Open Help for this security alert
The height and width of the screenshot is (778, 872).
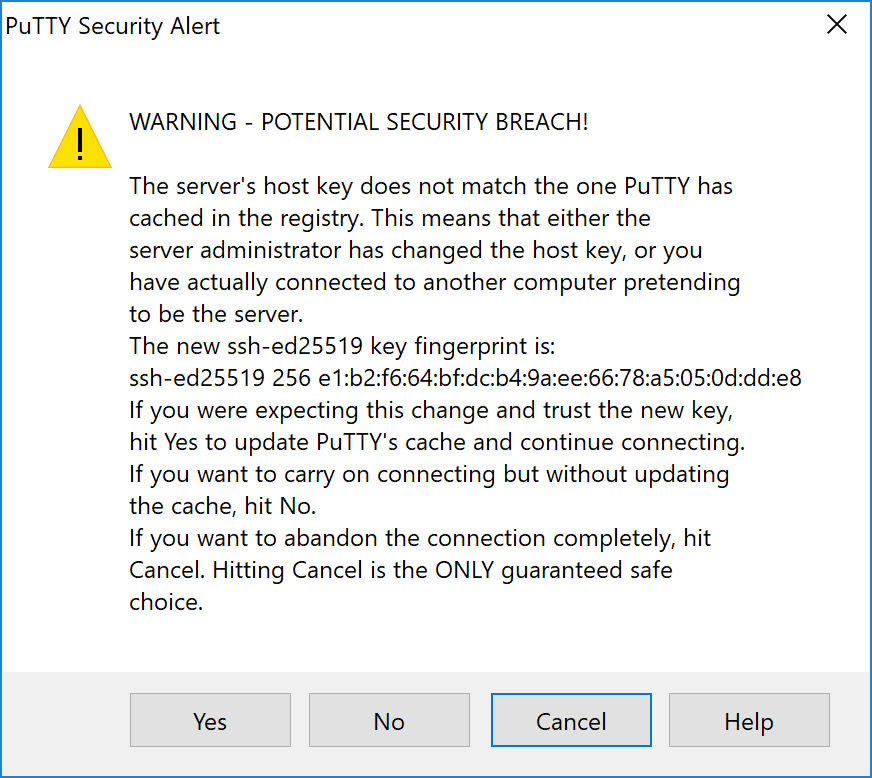pos(749,721)
